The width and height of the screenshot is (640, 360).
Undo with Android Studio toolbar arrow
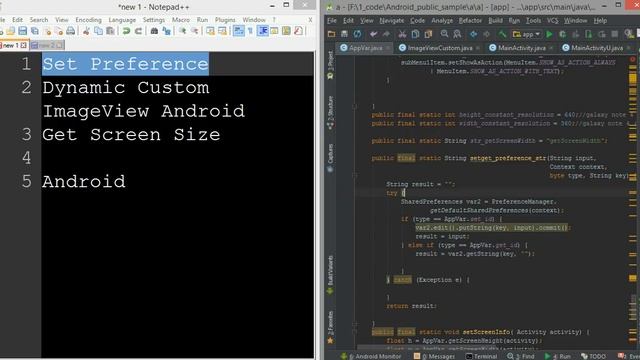[x=373, y=34]
